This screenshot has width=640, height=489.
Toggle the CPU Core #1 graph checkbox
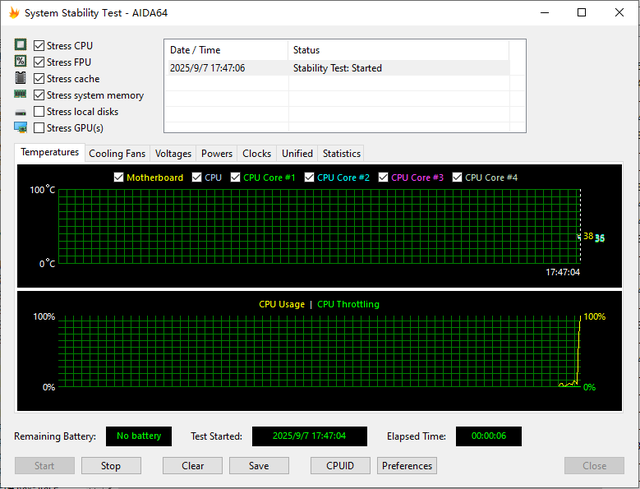(x=235, y=177)
